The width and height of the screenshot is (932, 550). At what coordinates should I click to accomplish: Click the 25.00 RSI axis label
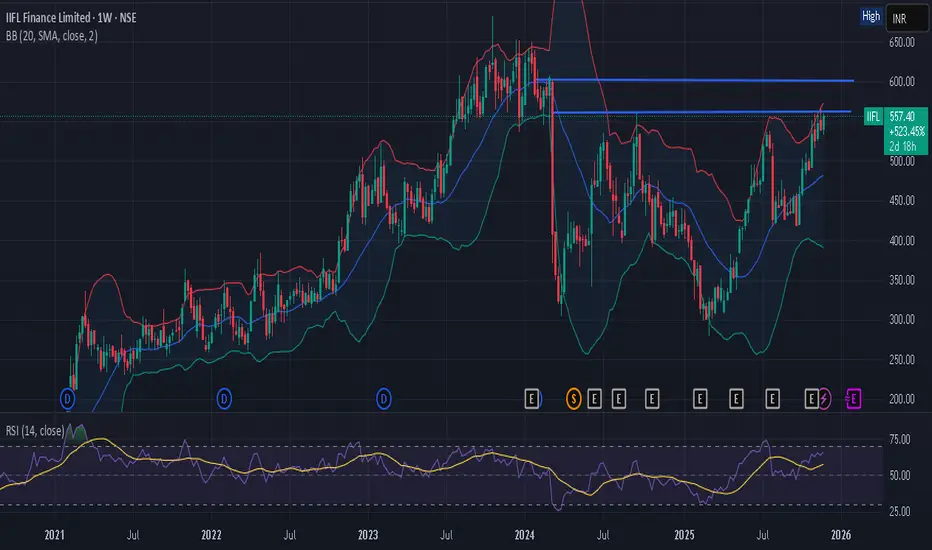click(x=899, y=511)
